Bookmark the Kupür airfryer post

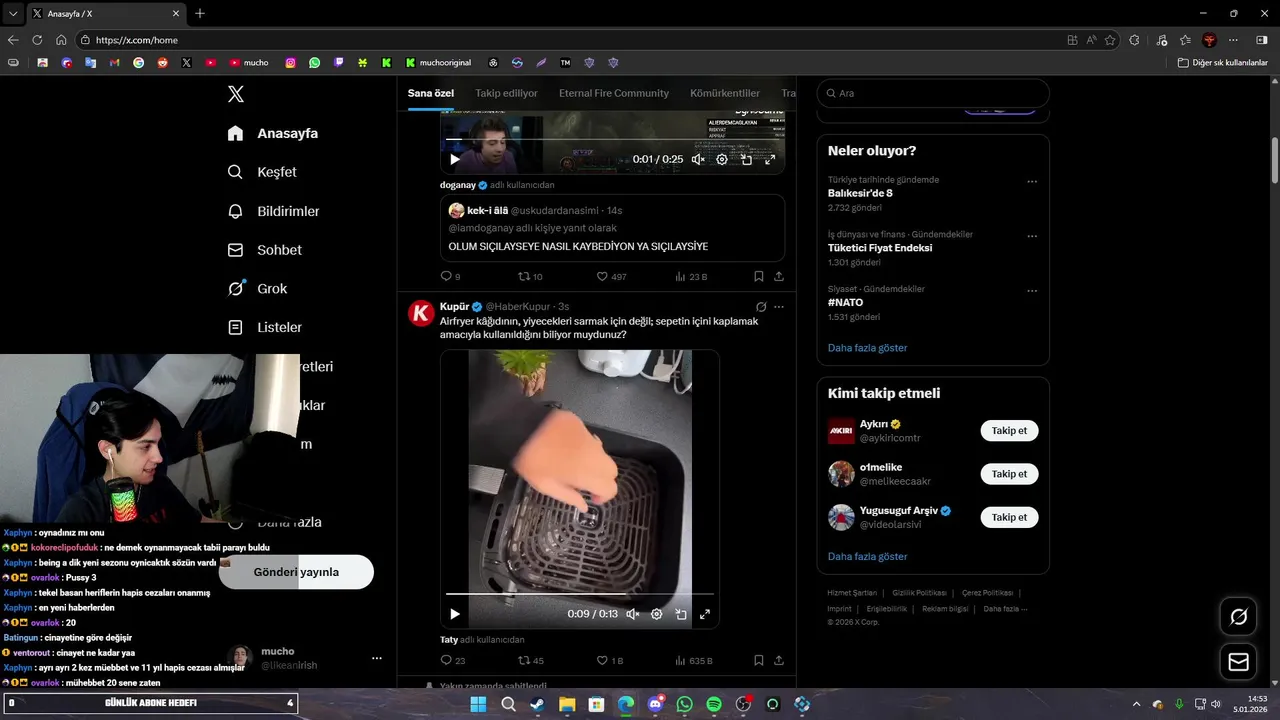[x=759, y=660]
